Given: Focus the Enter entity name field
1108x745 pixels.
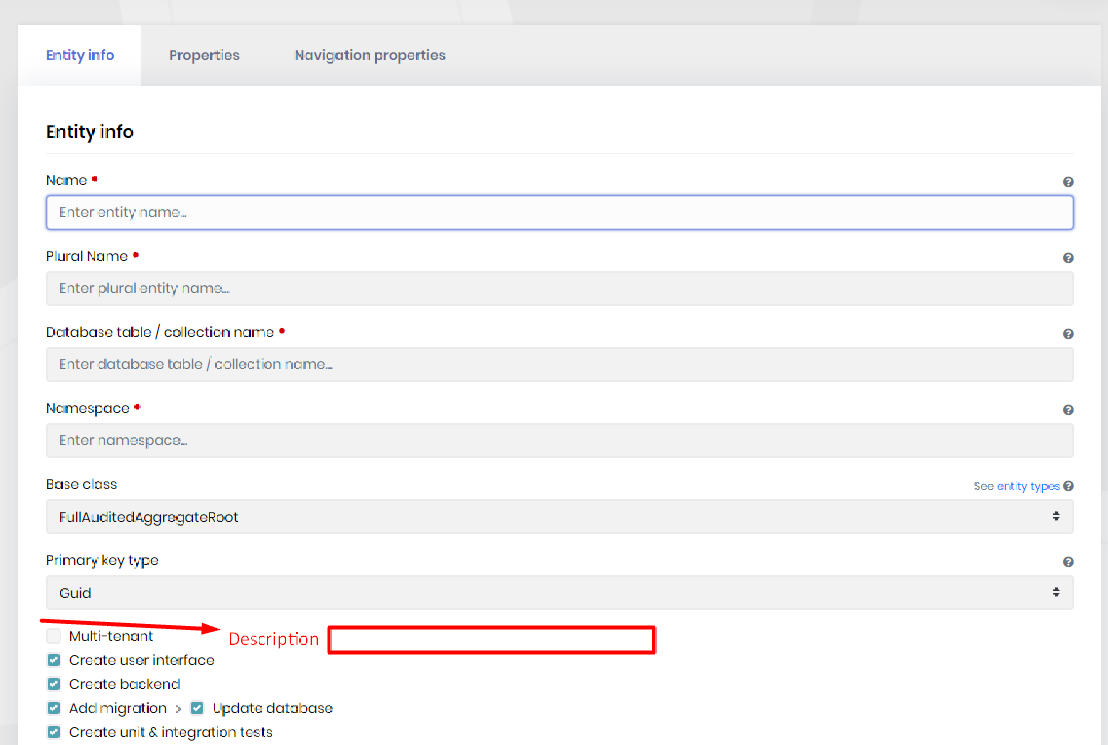Looking at the screenshot, I should tap(559, 212).
